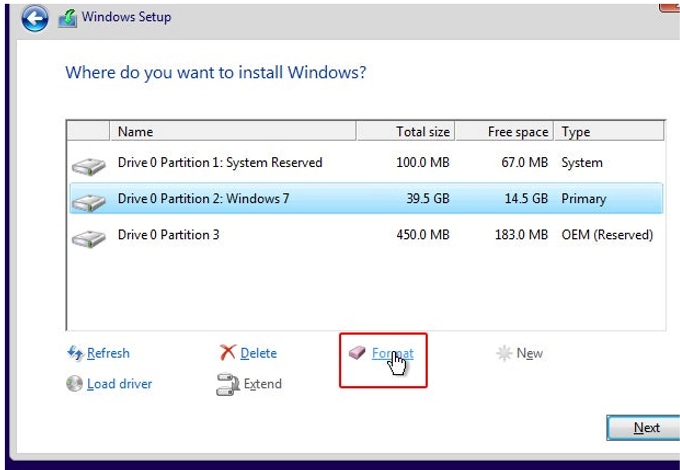The image size is (680, 470).
Task: Click the Load driver disc icon
Action: [x=74, y=384]
